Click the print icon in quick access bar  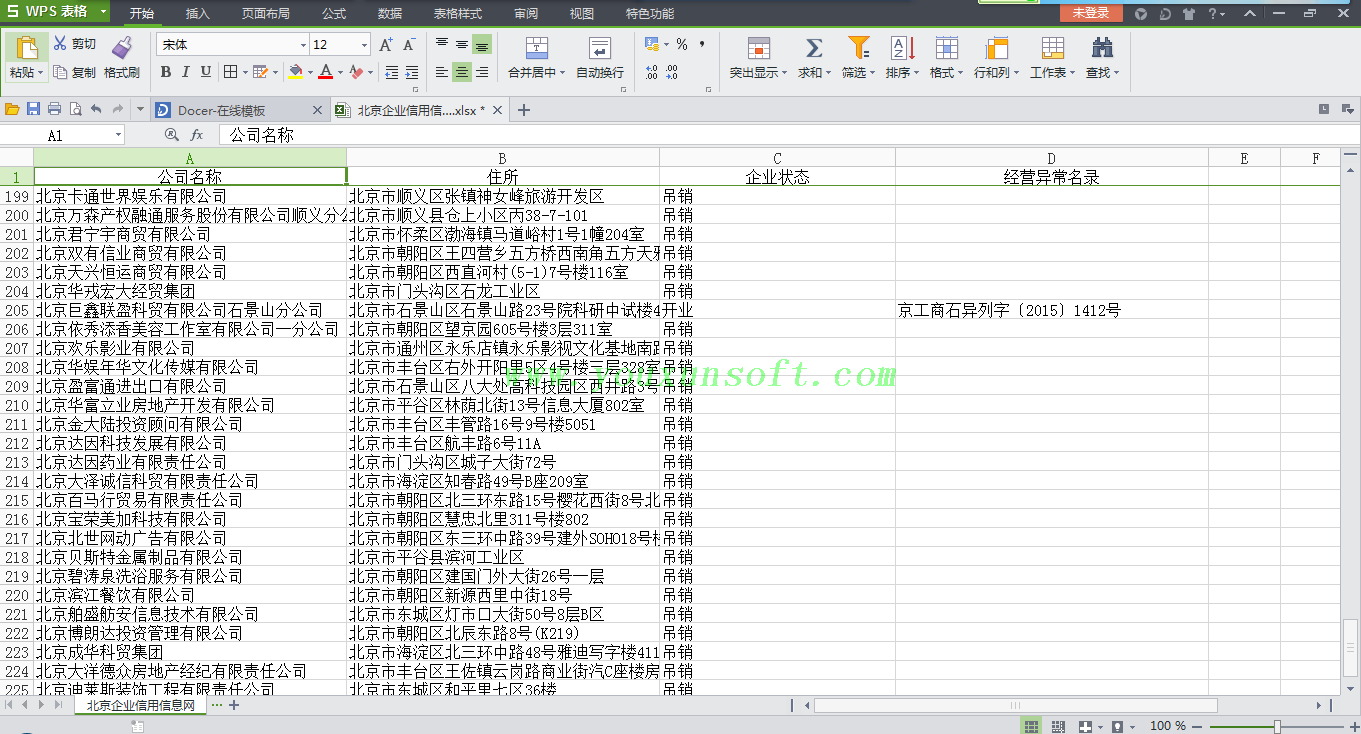[x=54, y=109]
